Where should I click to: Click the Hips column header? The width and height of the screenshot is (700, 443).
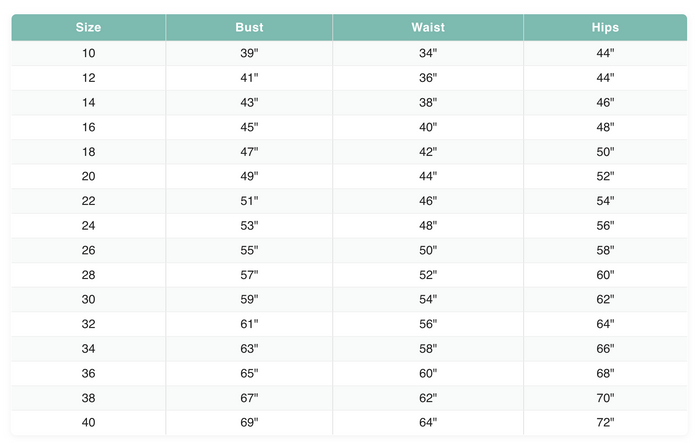605,28
